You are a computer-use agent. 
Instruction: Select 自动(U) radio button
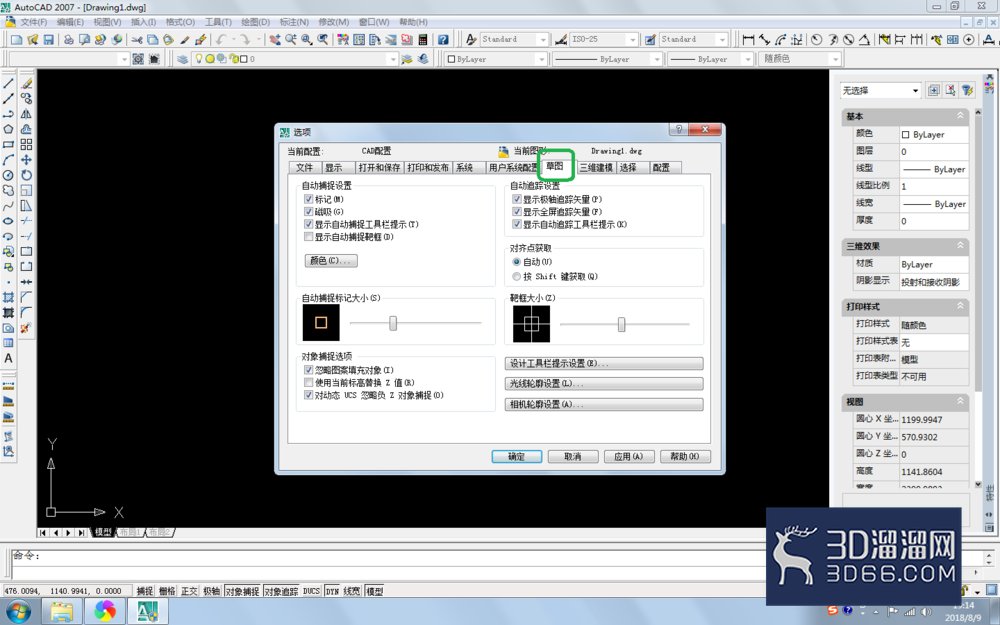pos(517,261)
